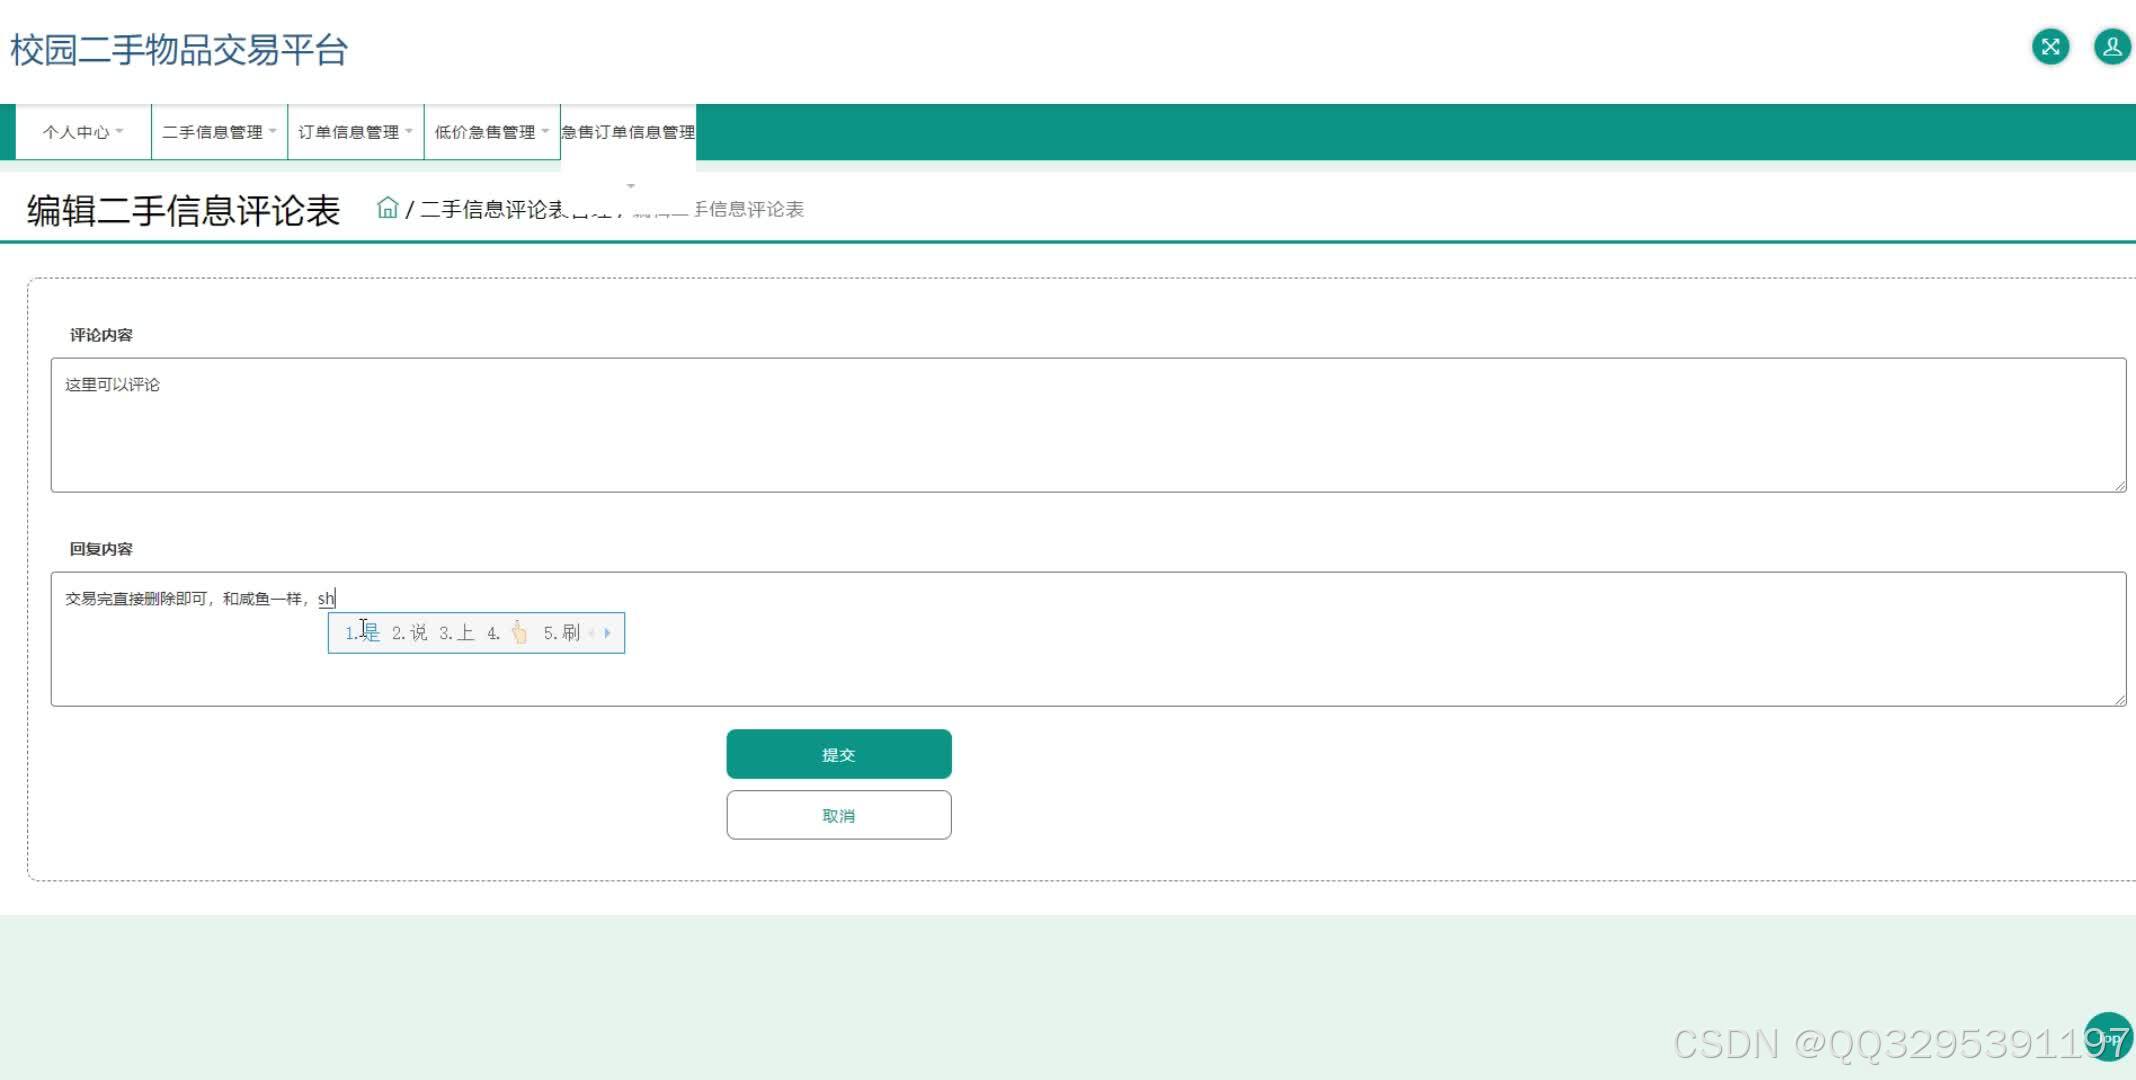Focus the 回复内容 text area

1088,639
